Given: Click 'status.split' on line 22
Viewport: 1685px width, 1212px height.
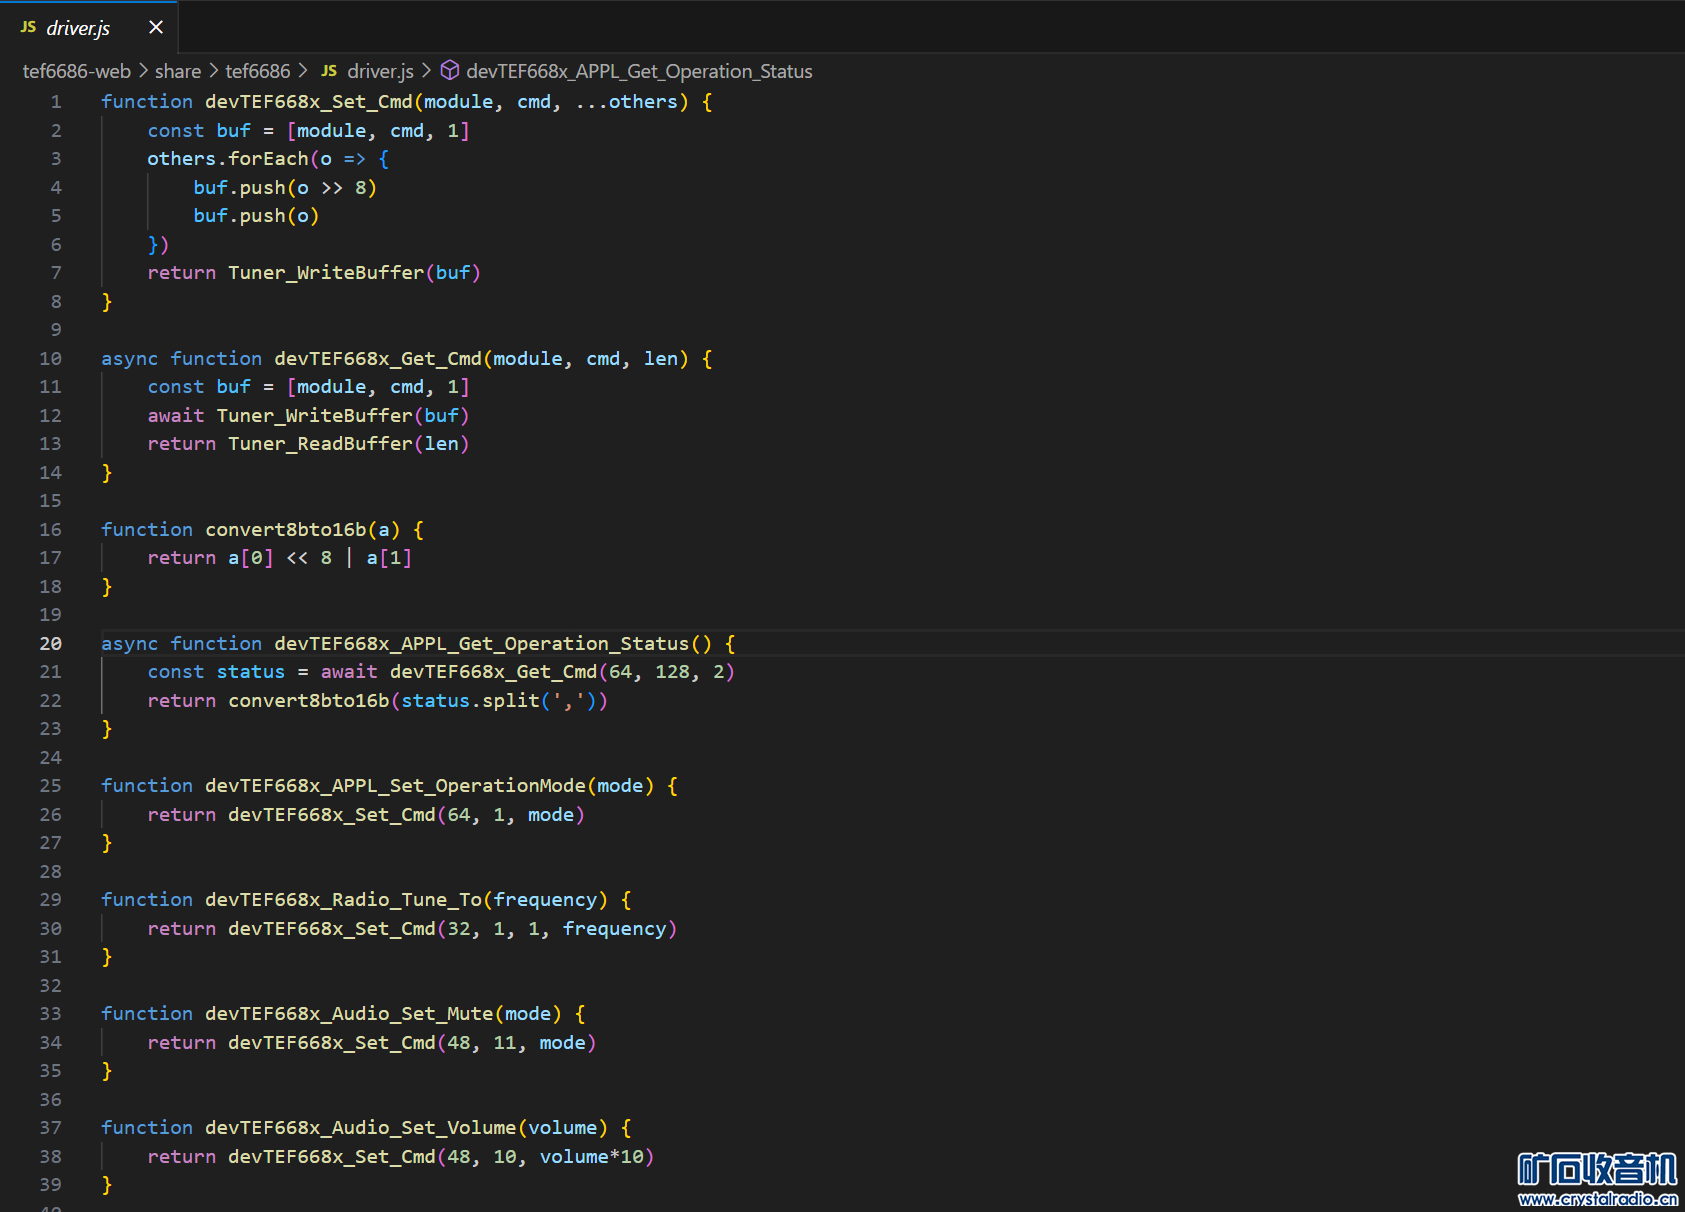Looking at the screenshot, I should click(x=470, y=701).
